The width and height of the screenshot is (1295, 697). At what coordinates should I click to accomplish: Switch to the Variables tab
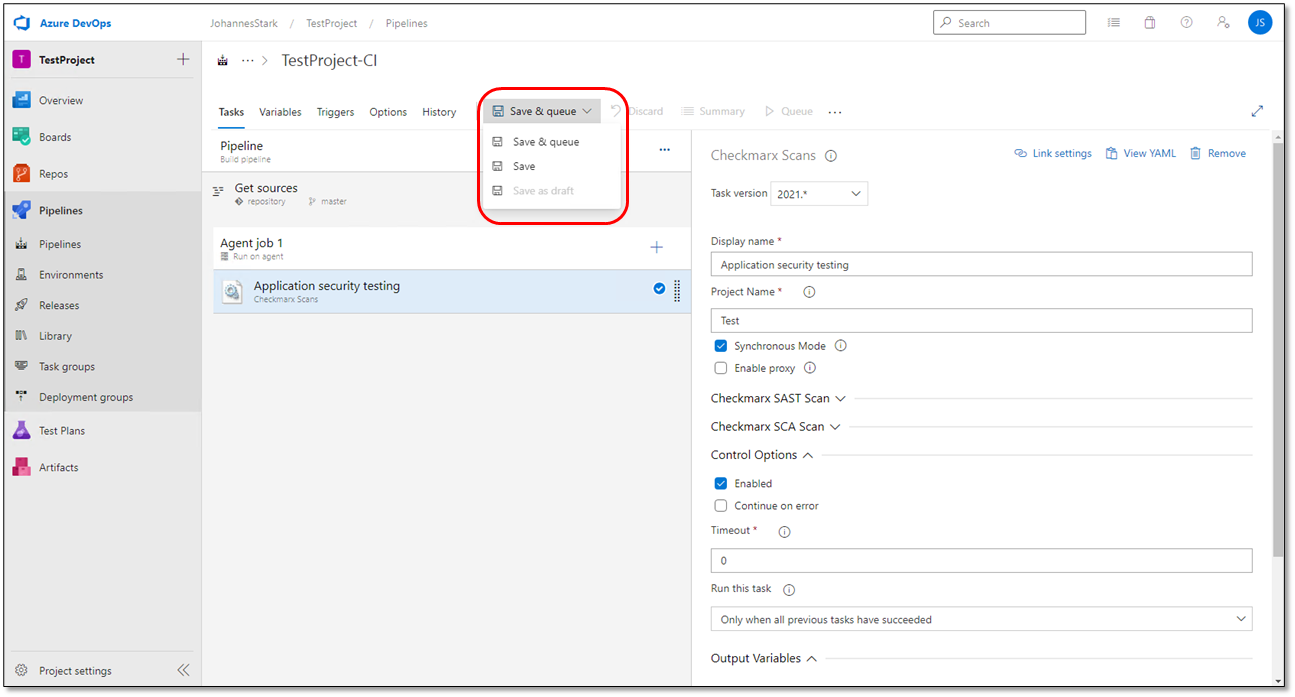point(280,112)
